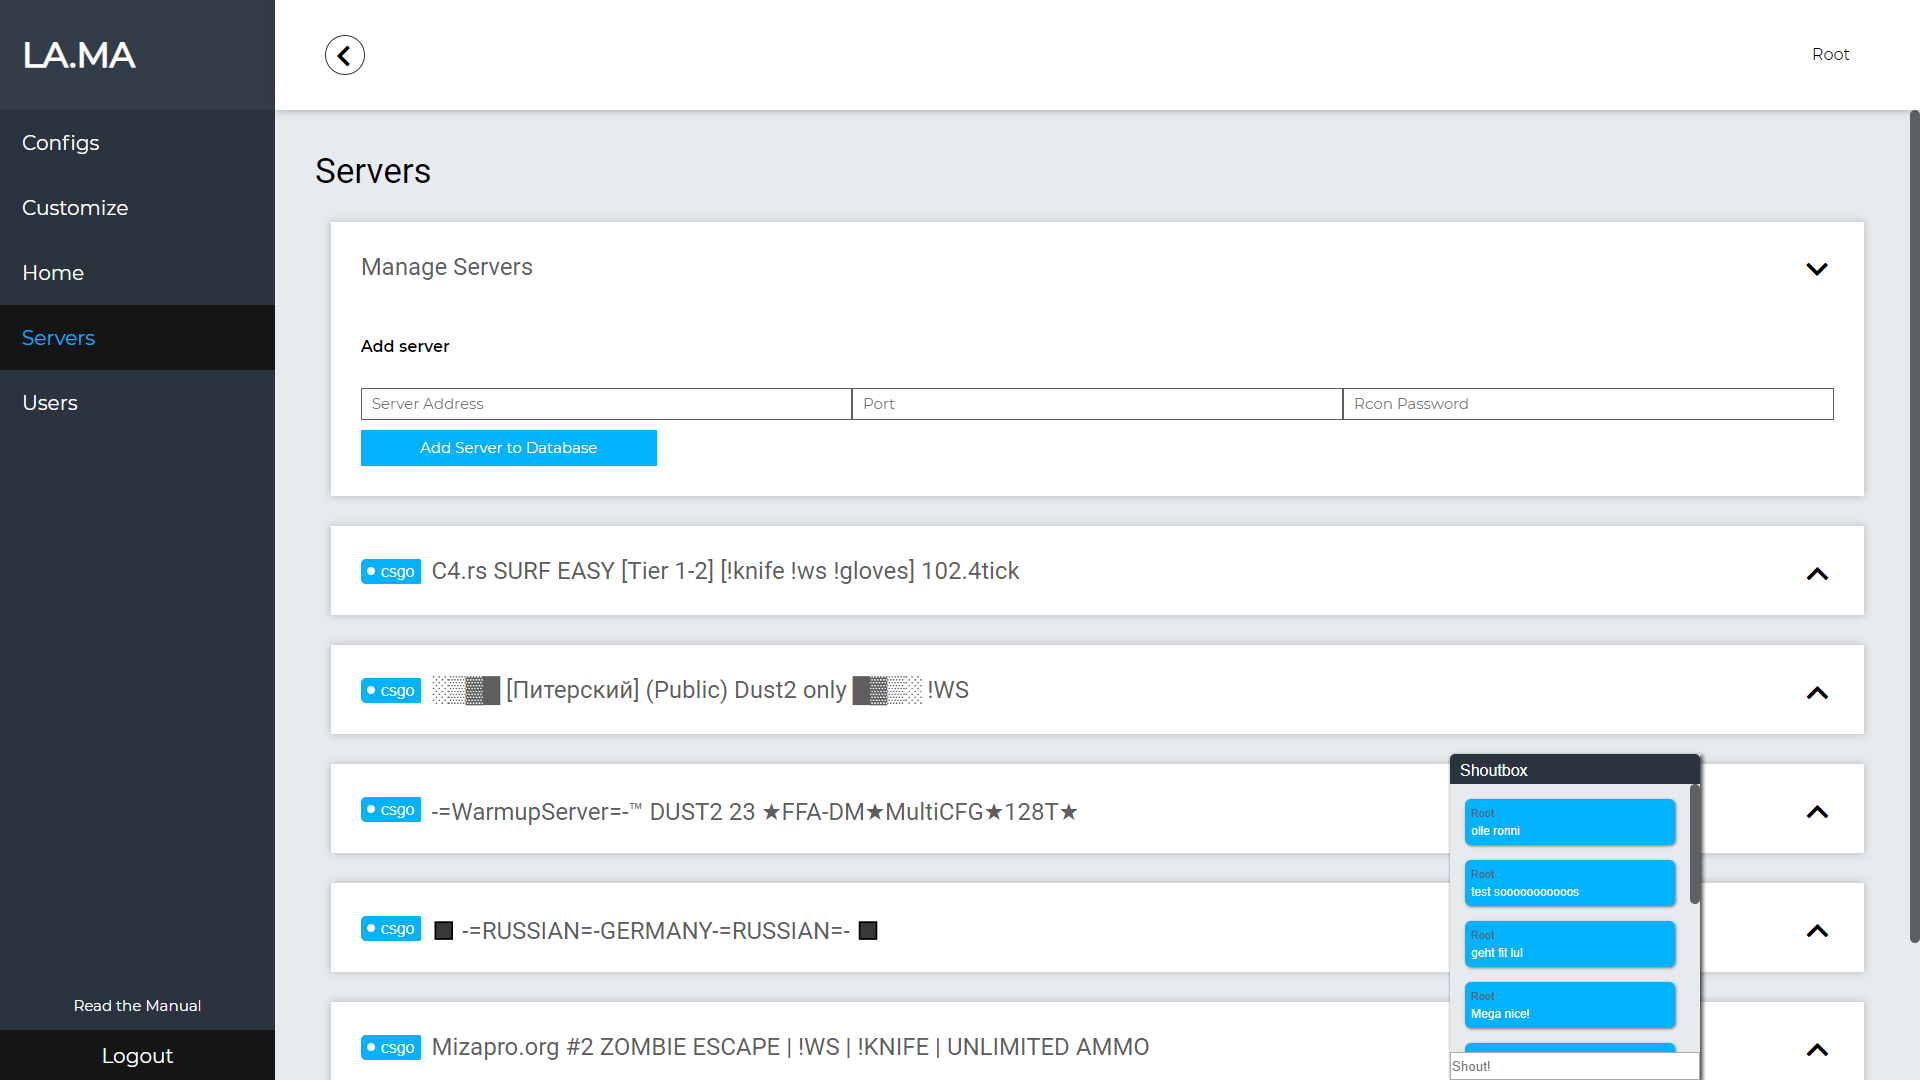
Task: Click the Server Address input field
Action: pyautogui.click(x=605, y=404)
